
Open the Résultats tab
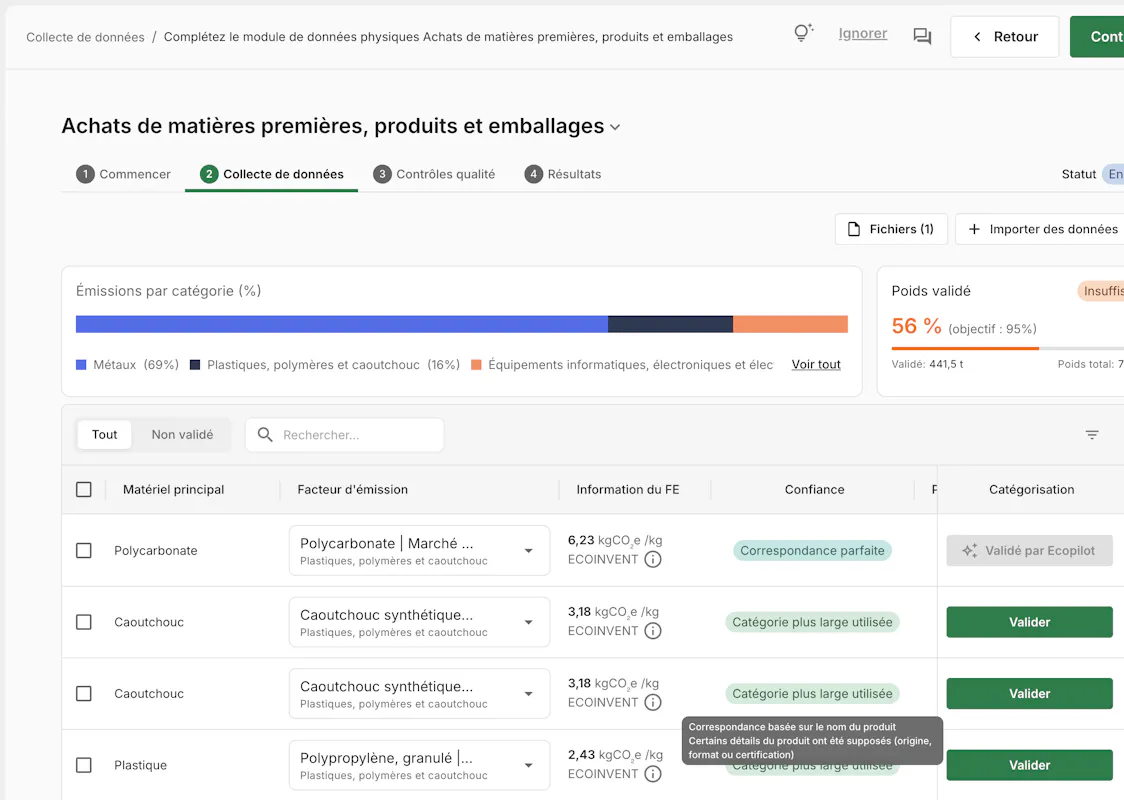pos(563,174)
